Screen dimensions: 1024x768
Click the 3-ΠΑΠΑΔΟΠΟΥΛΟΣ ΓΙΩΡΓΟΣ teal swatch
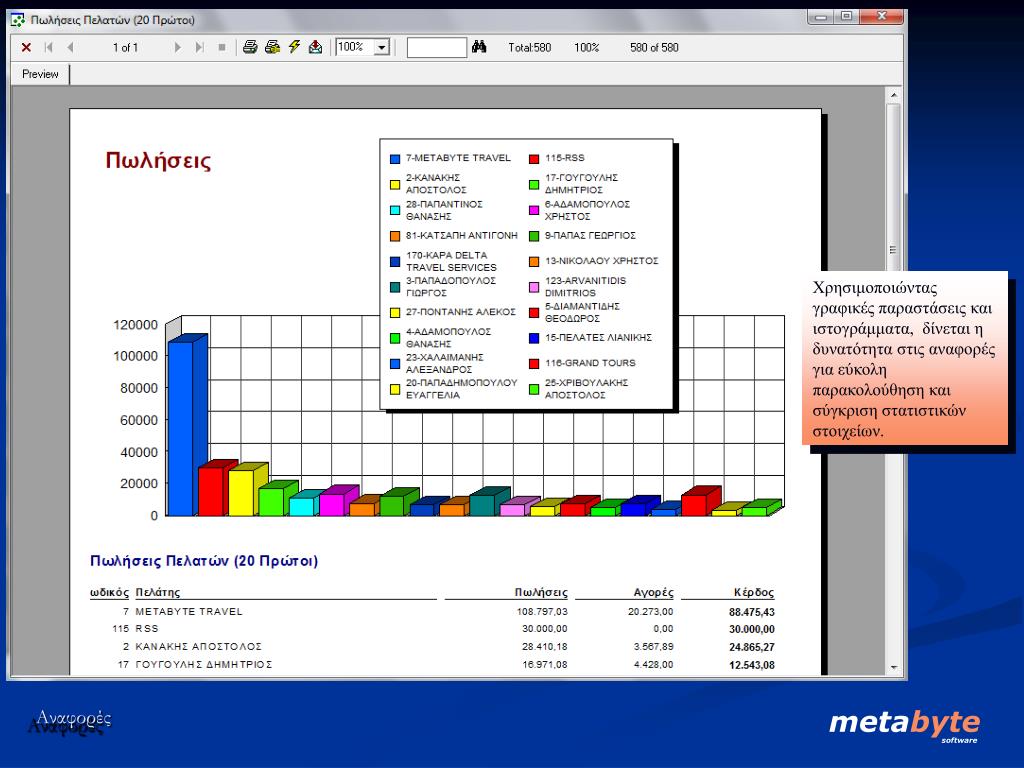point(394,287)
